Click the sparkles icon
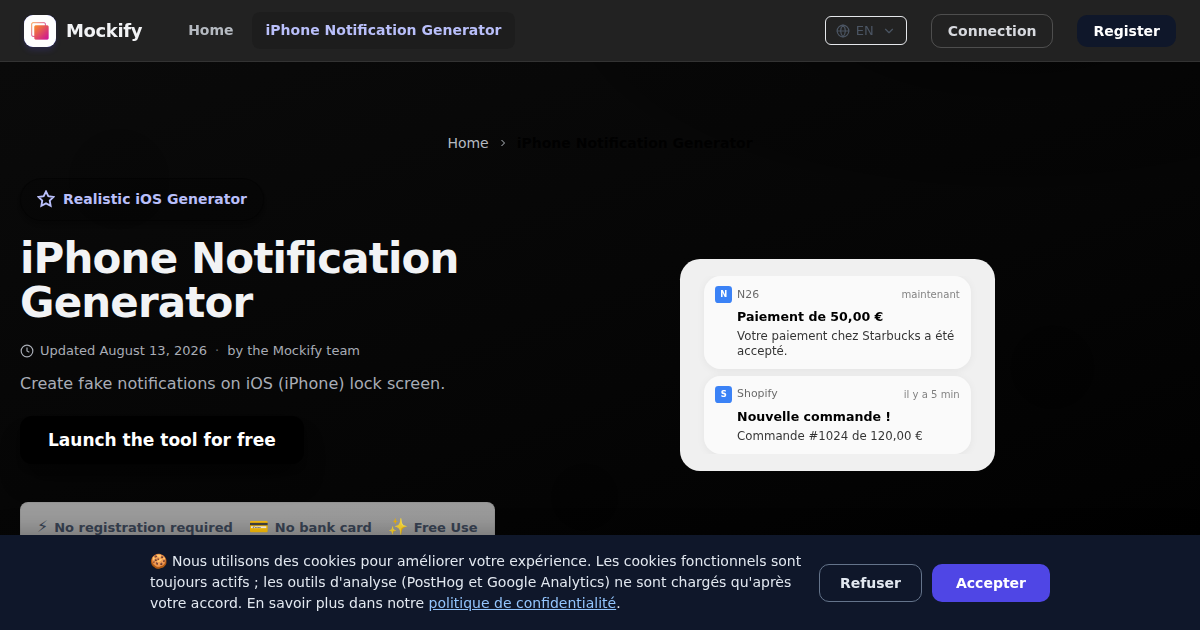This screenshot has height=630, width=1200. click(398, 527)
